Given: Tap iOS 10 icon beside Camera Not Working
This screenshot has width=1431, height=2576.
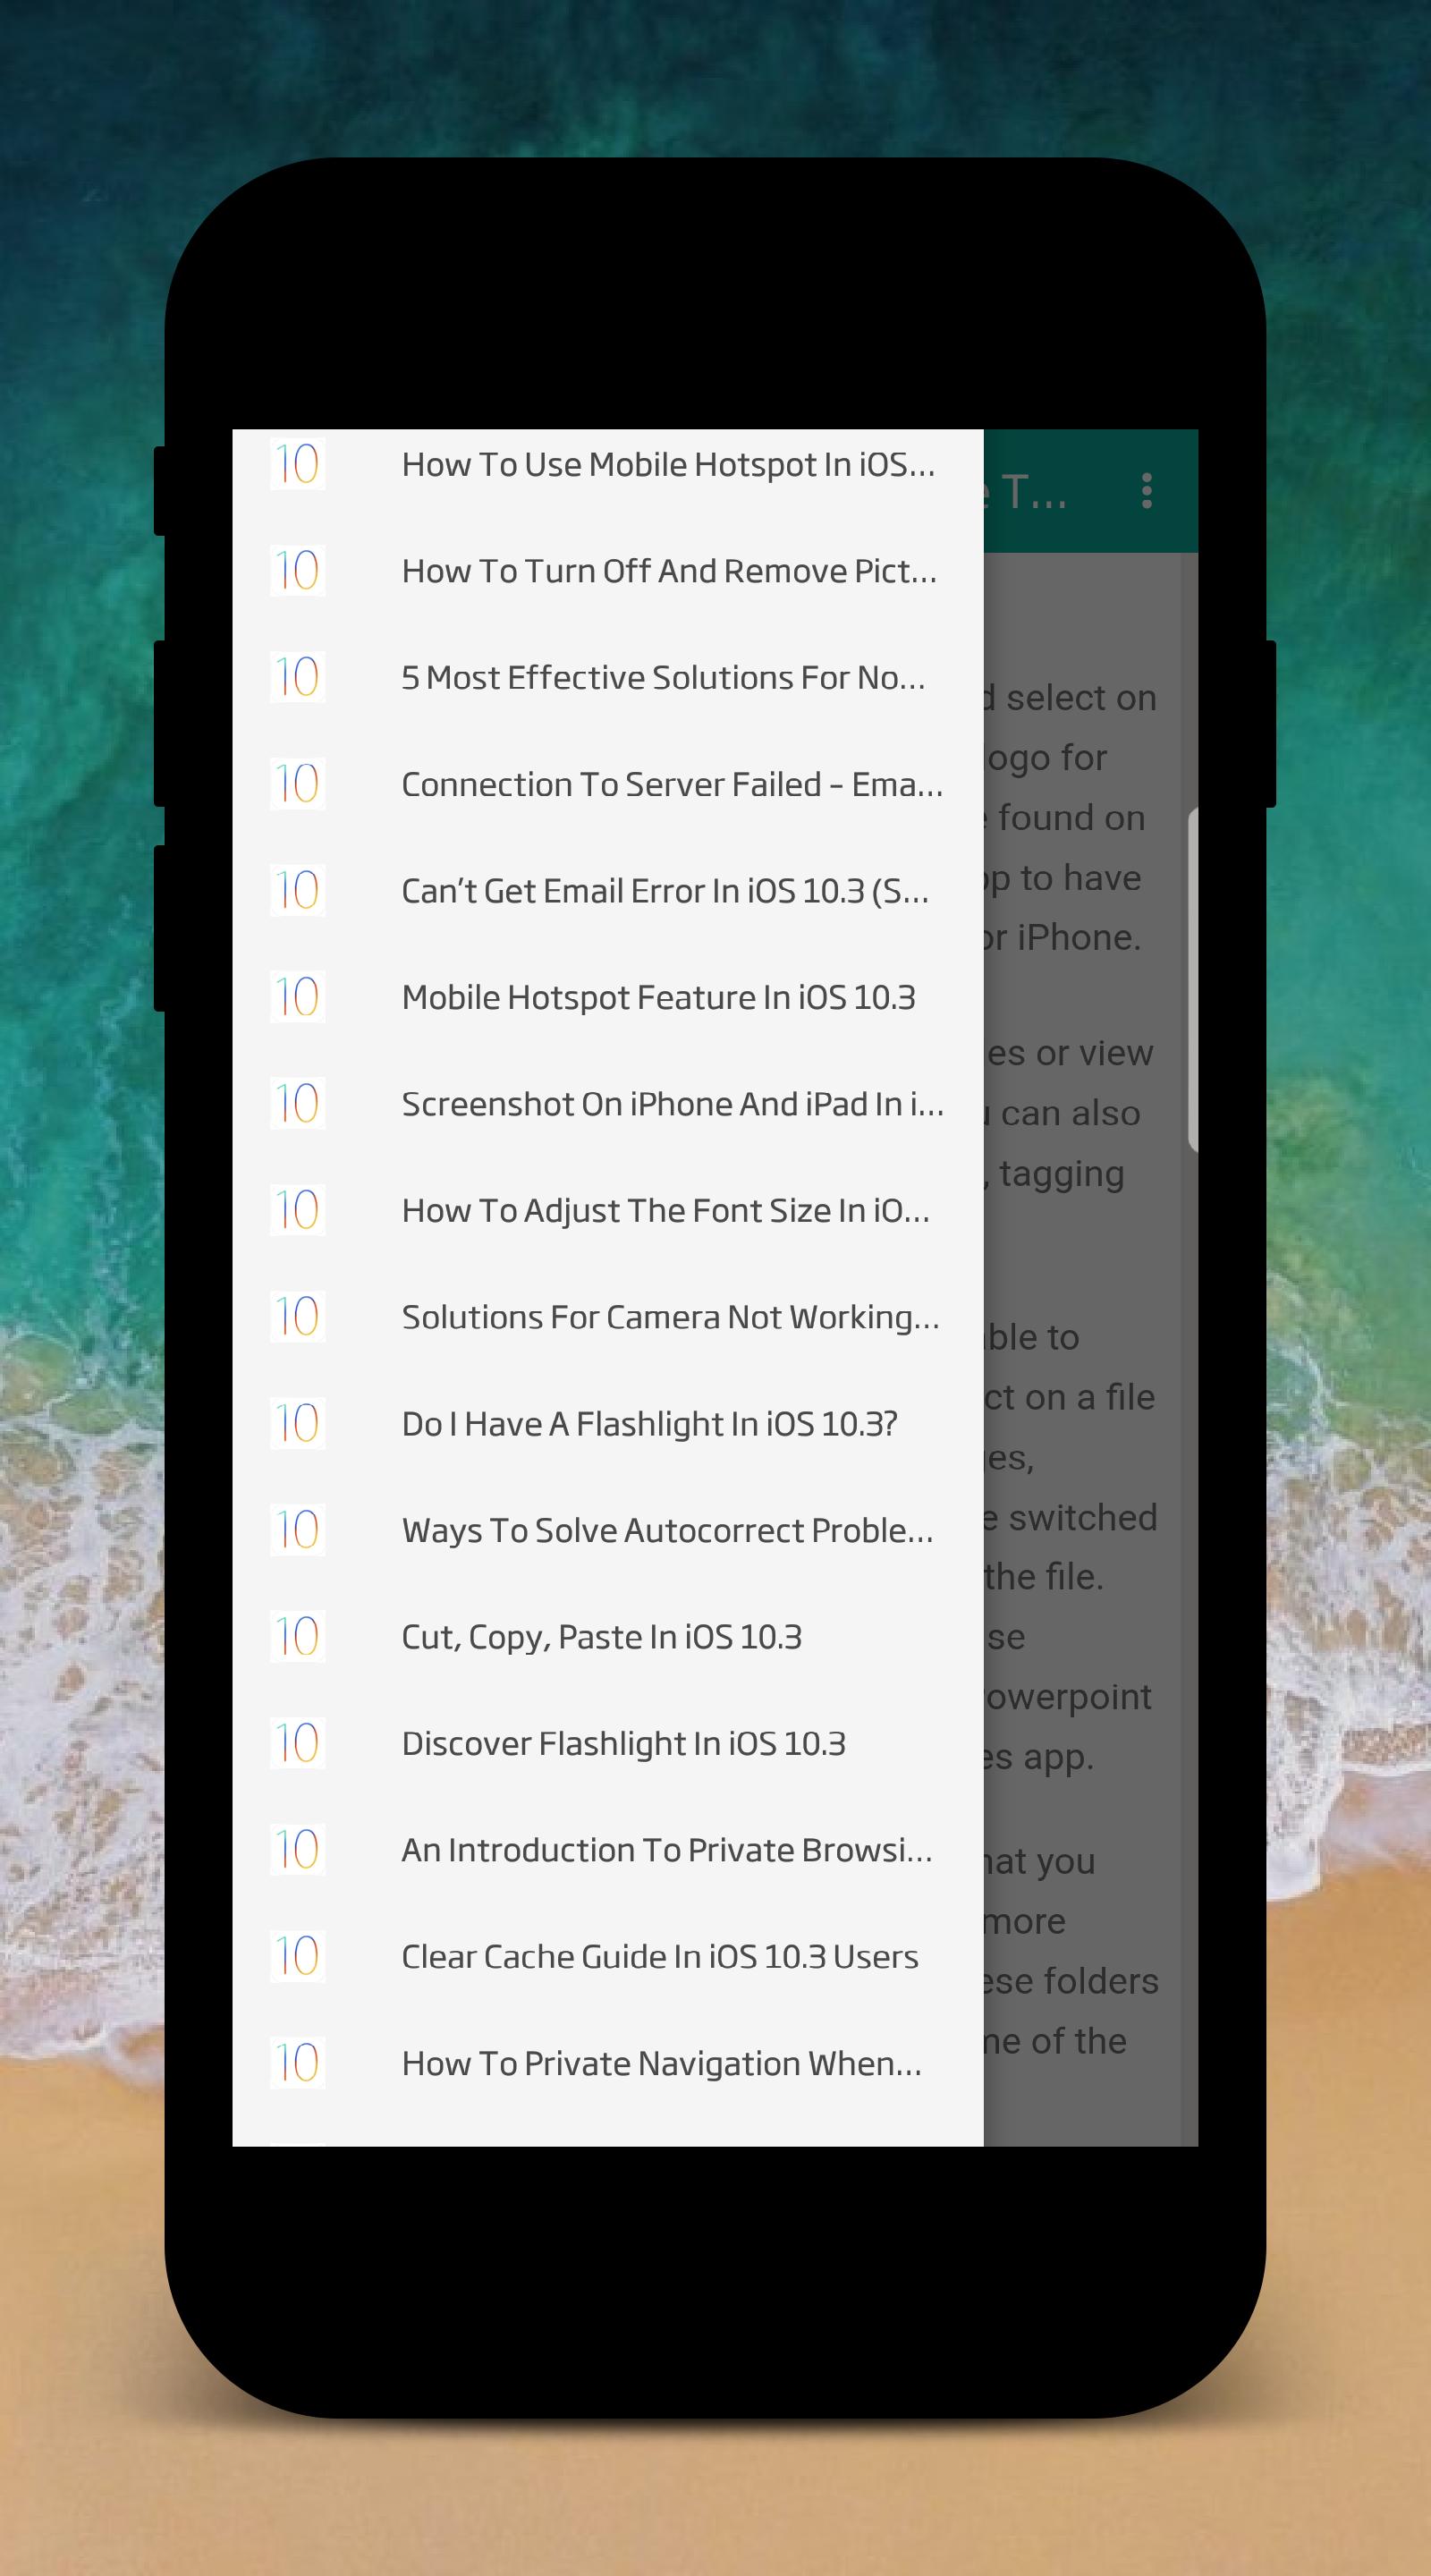Looking at the screenshot, I should [x=298, y=1317].
